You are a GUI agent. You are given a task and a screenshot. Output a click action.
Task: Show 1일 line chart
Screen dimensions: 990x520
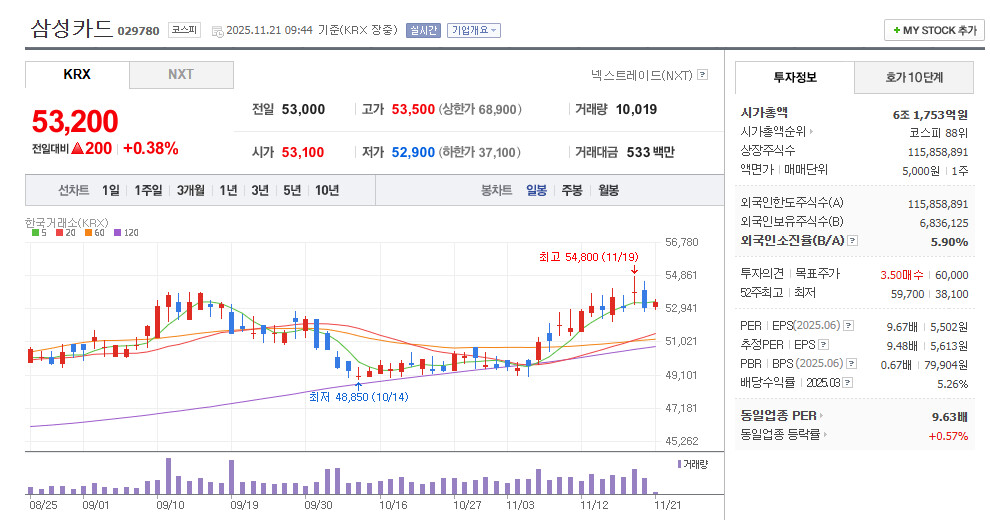110,190
